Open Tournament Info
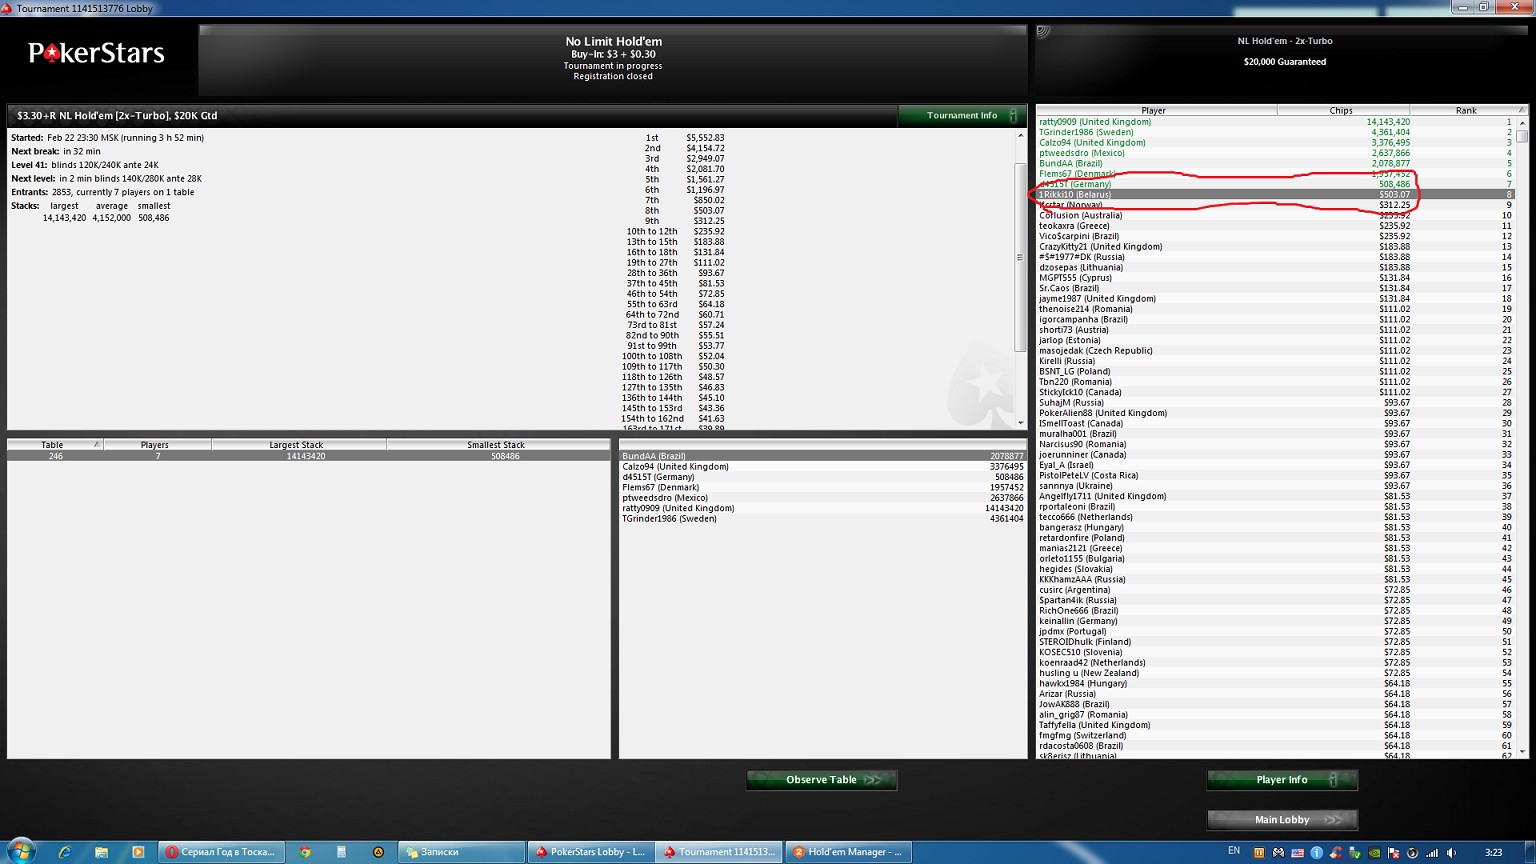This screenshot has height=864, width=1536. tap(962, 115)
